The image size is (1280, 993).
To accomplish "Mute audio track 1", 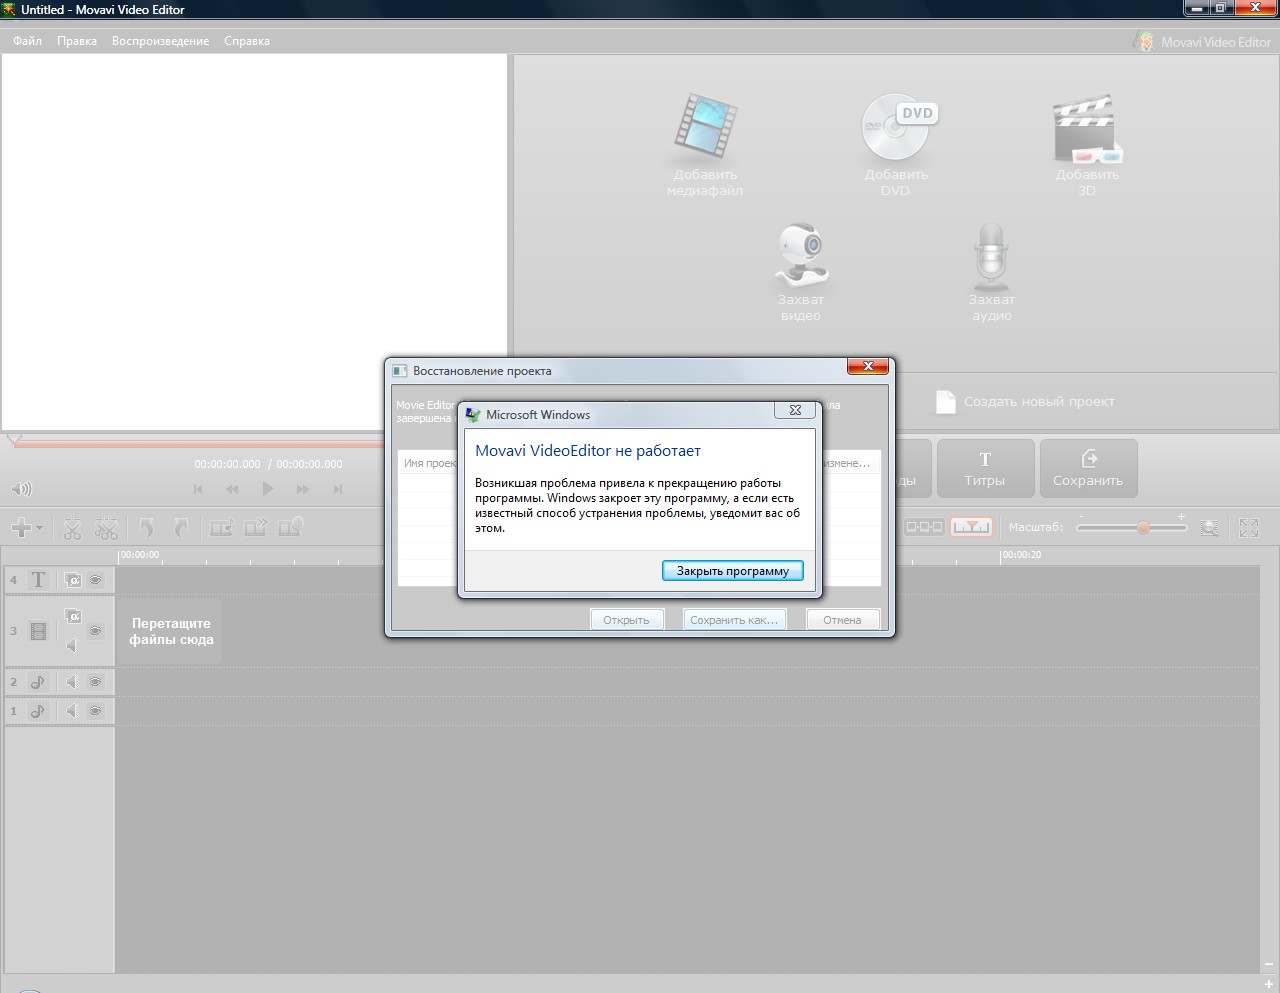I will (72, 711).
